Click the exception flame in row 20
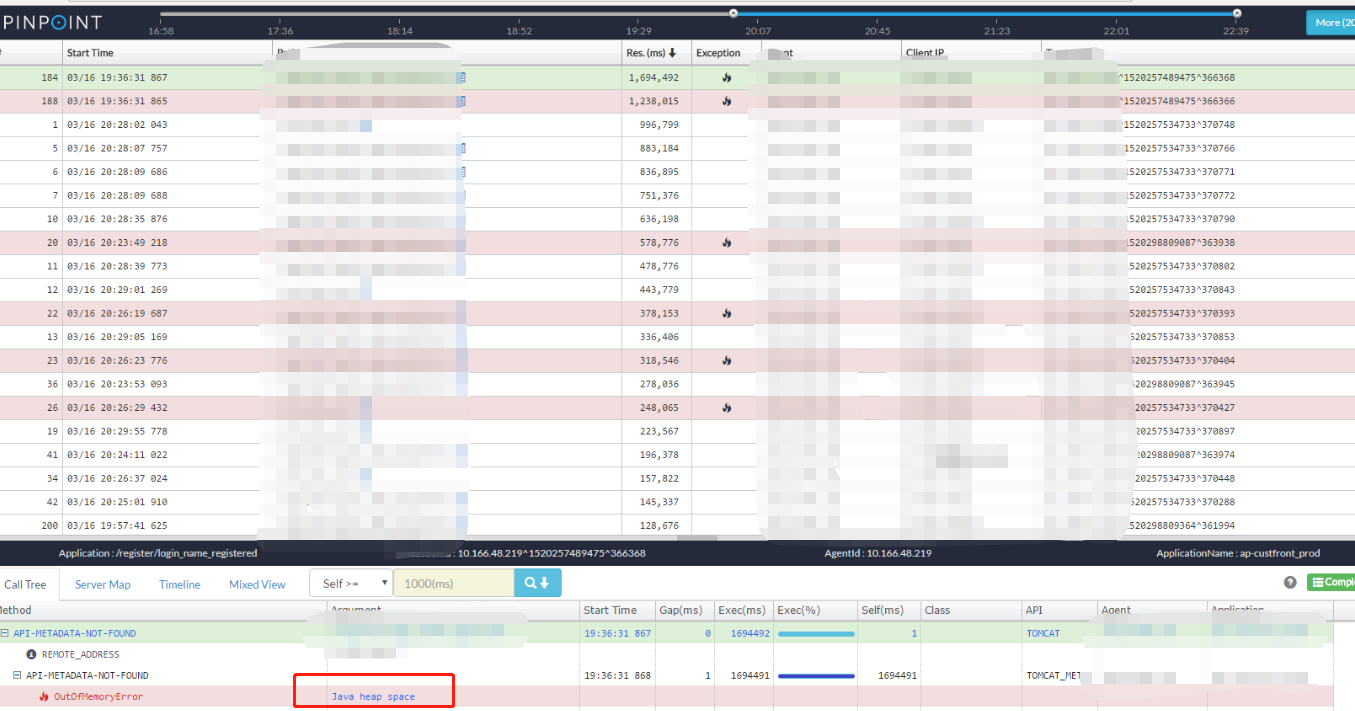 click(726, 242)
